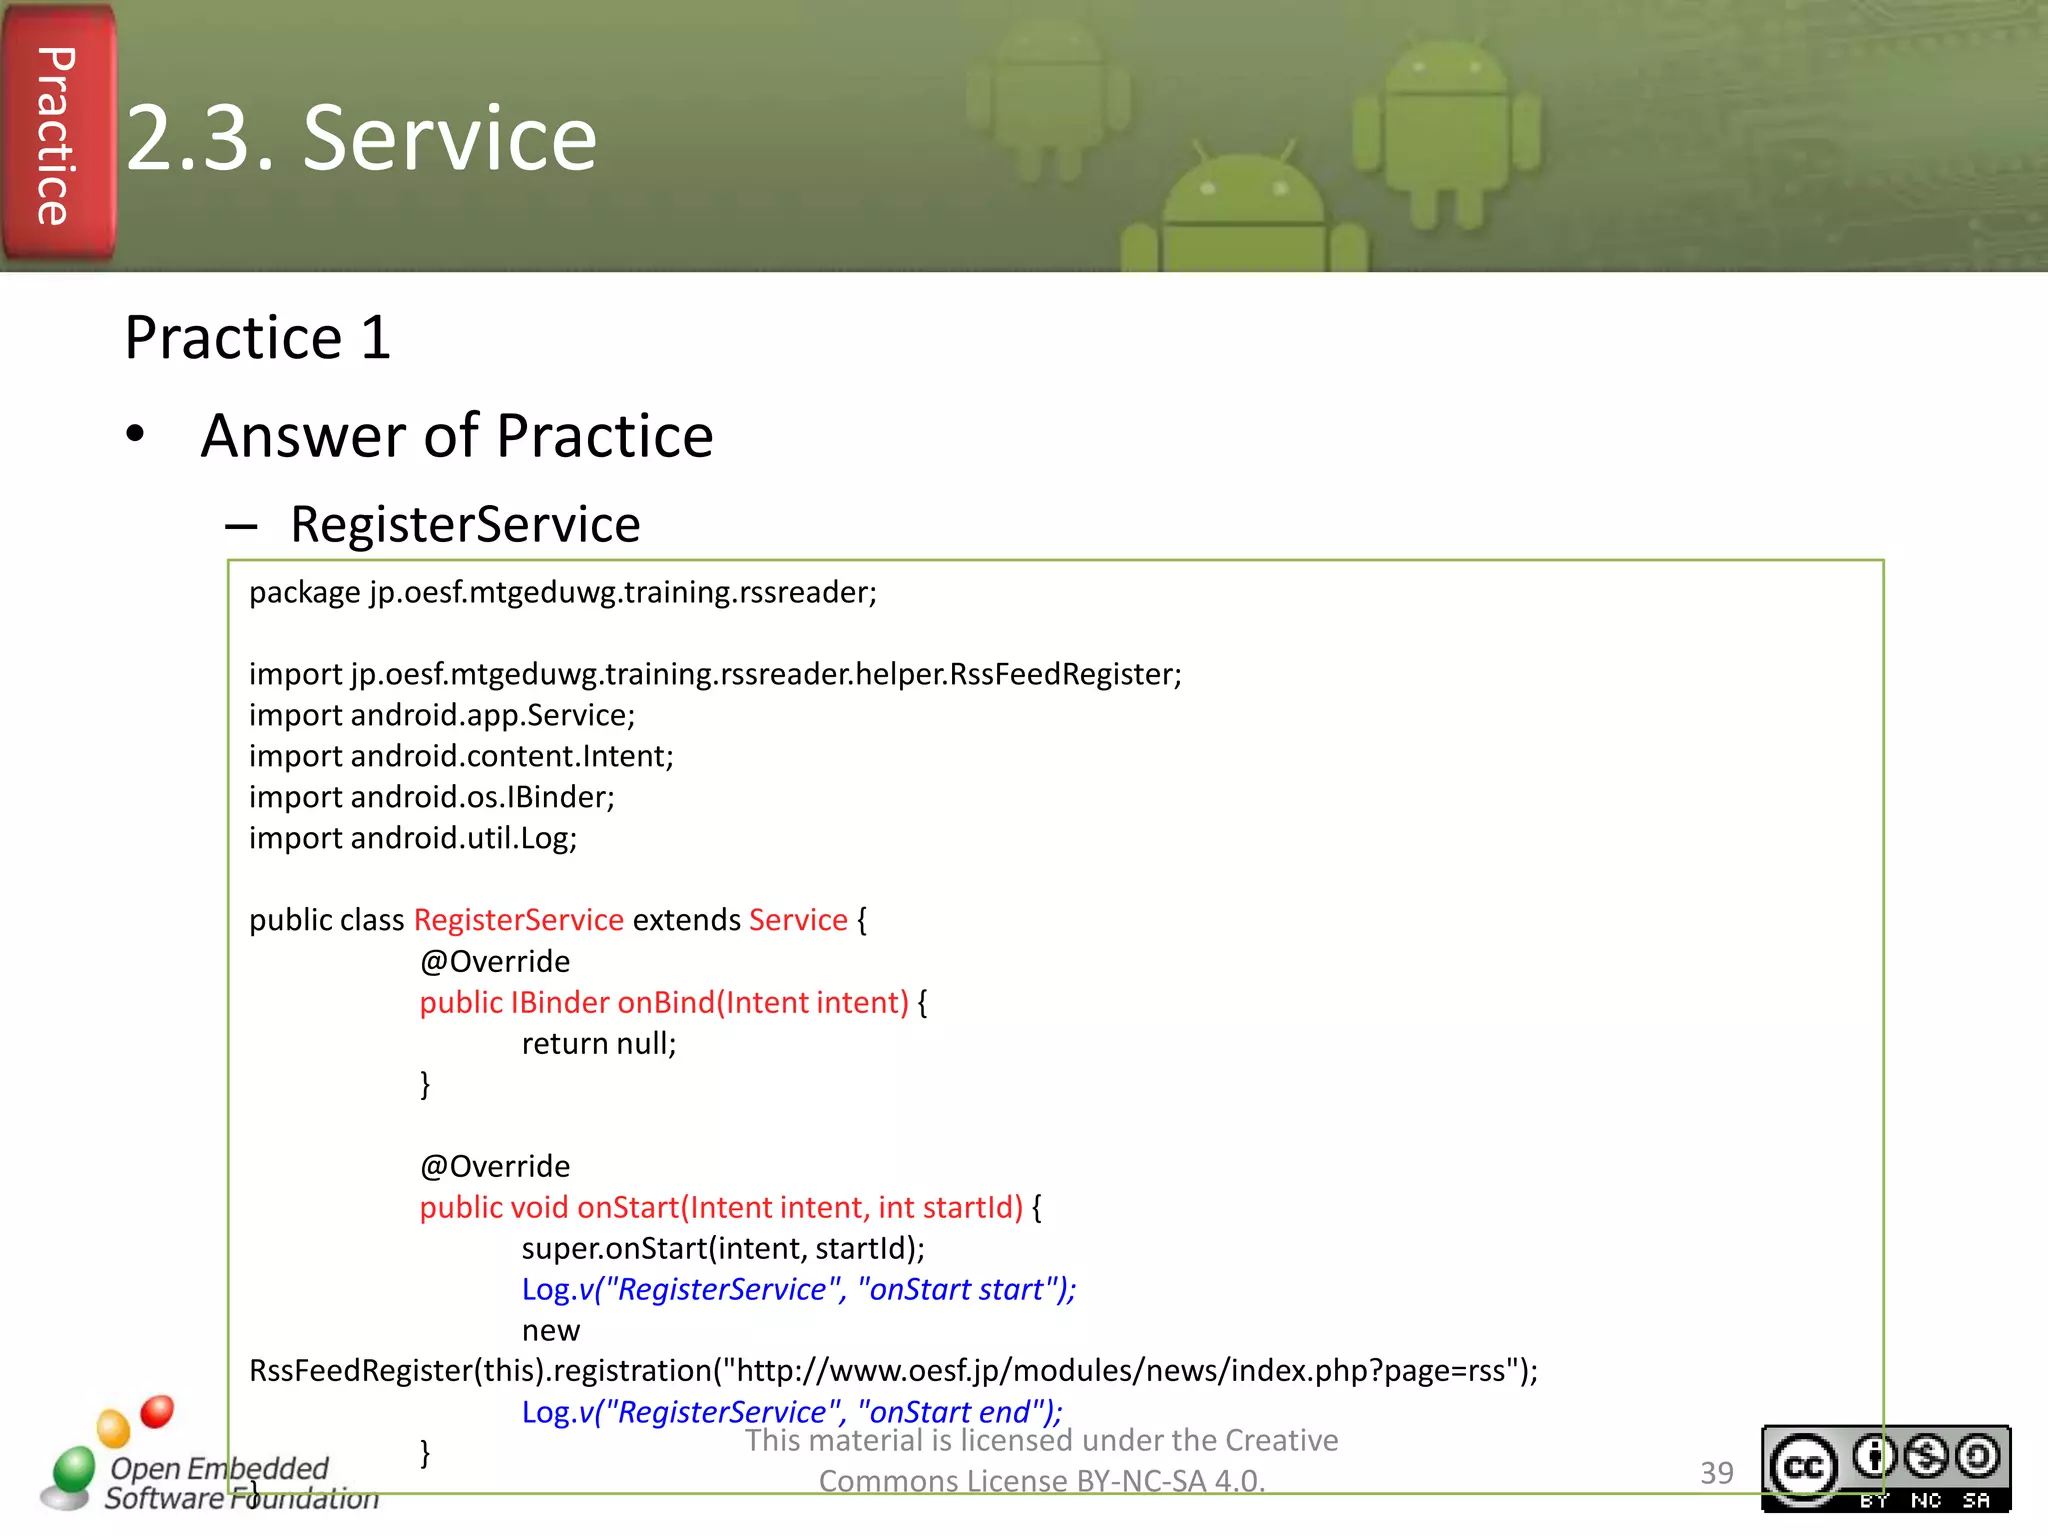
Task: Click the 'Practice 1' heading
Action: coord(258,337)
